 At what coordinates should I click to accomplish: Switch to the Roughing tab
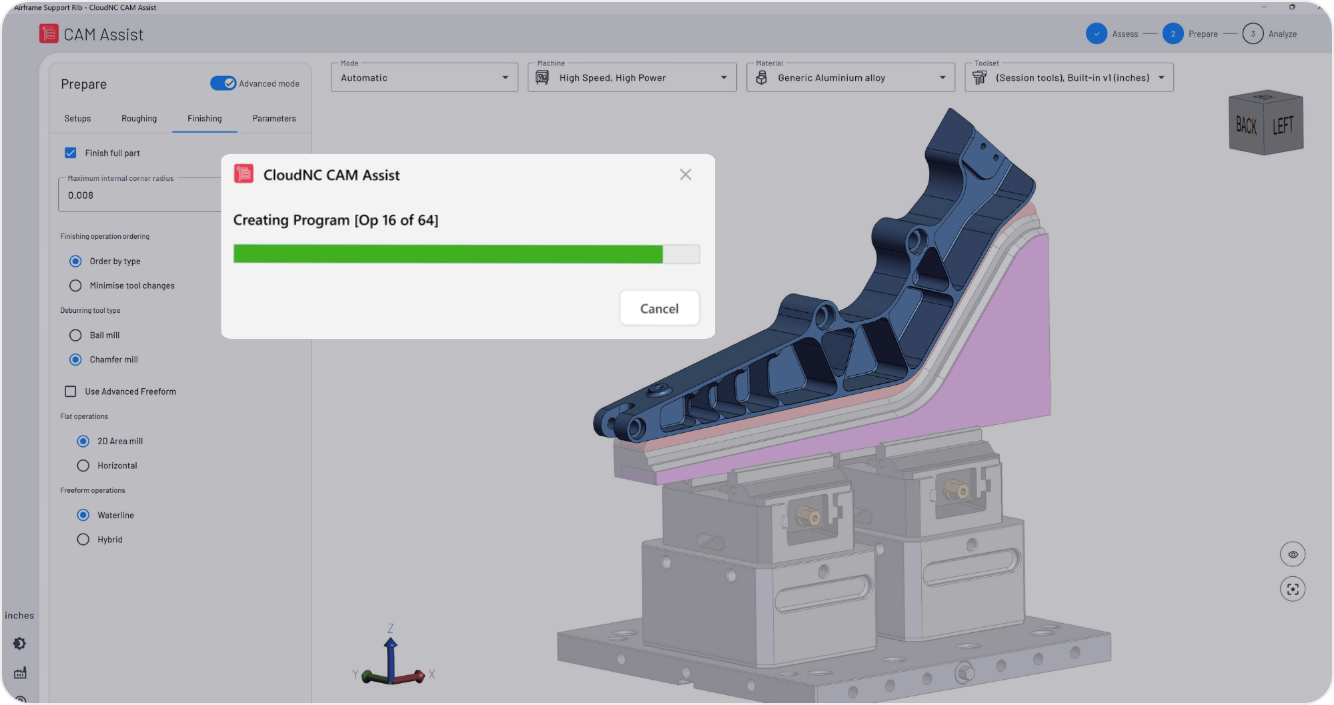(x=139, y=118)
